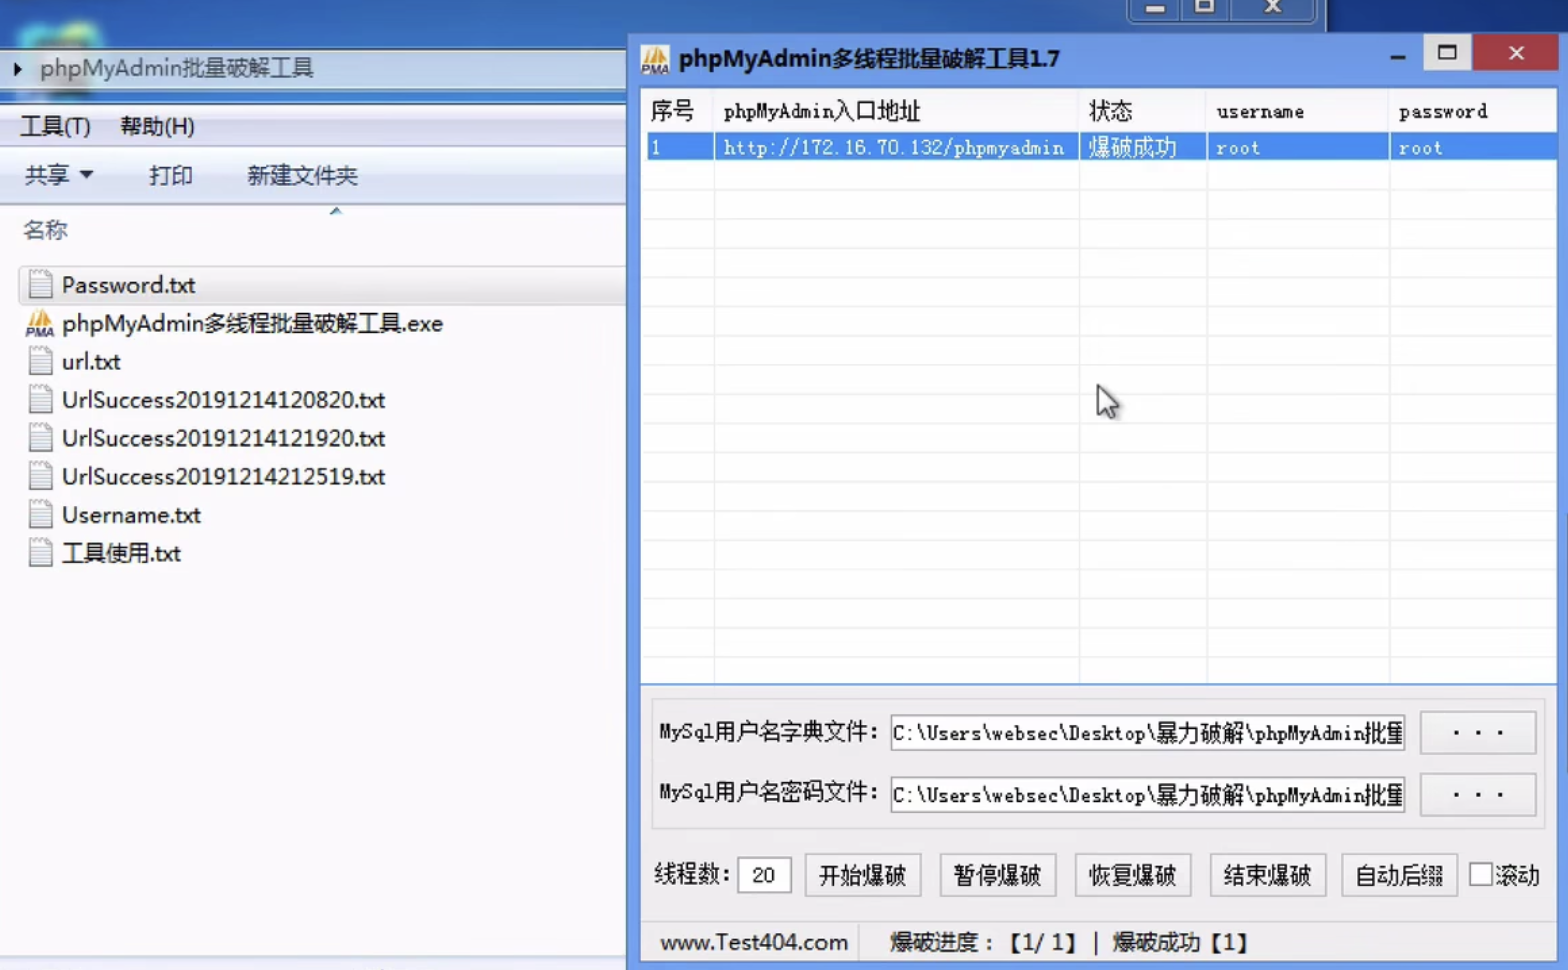Click the phpMyAdmin入口地址 column header
This screenshot has height=970, width=1568.
[896, 111]
